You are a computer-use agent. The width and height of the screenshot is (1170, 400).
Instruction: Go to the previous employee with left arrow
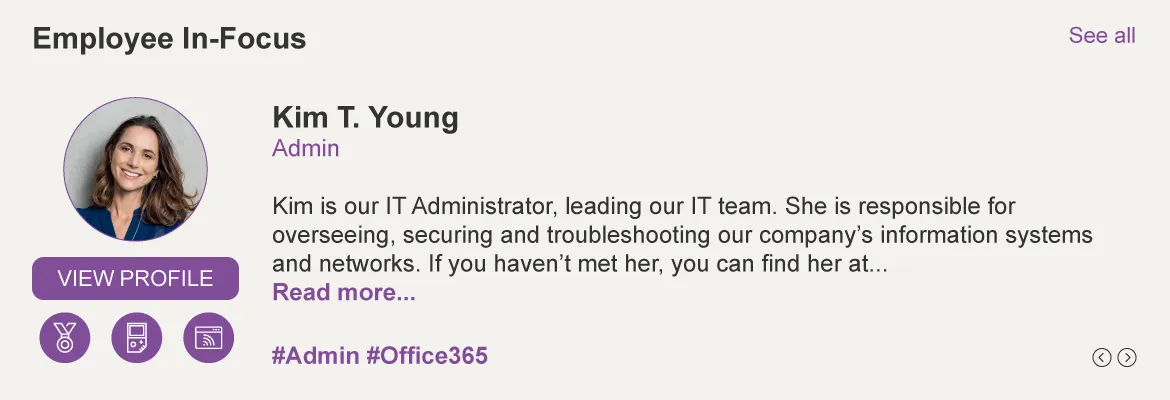click(1102, 358)
